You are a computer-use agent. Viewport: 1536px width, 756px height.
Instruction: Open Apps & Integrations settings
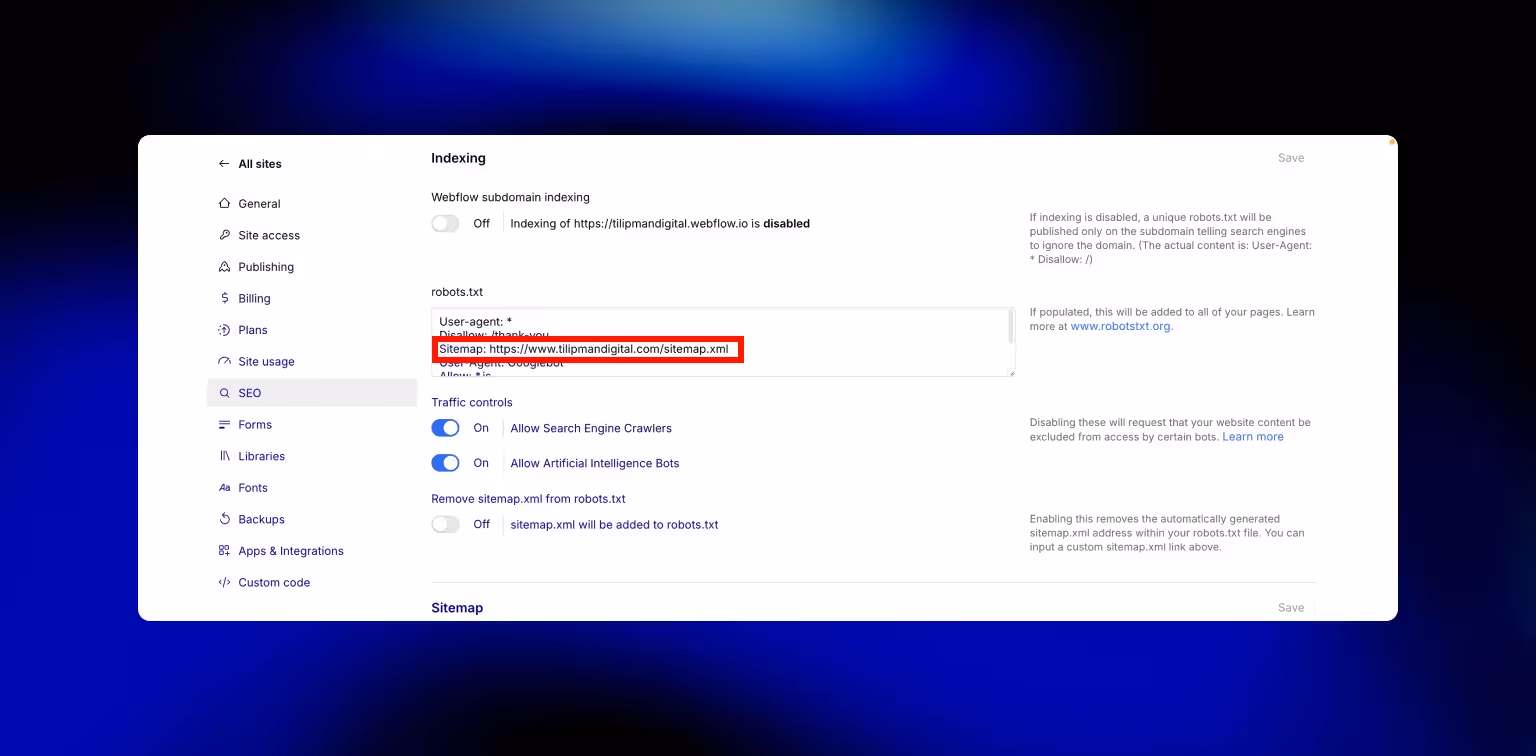291,551
